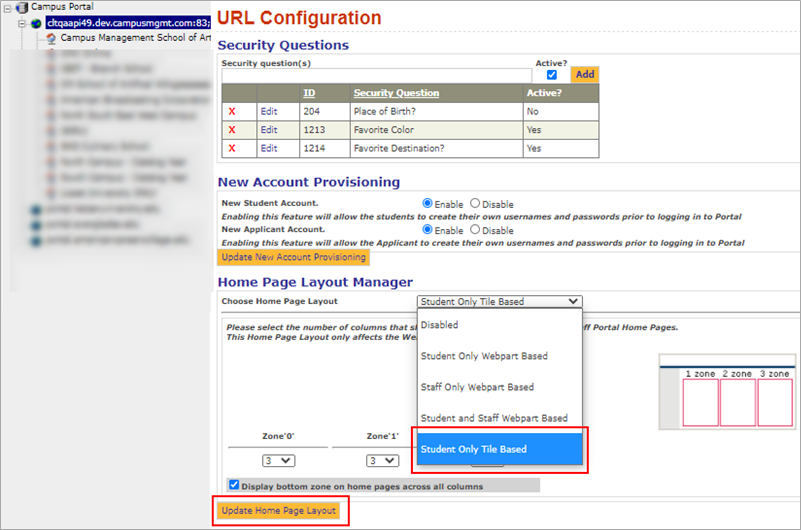Screen dimensions: 801x530
Task: Edit the Favorite Color question
Action: [x=269, y=130]
